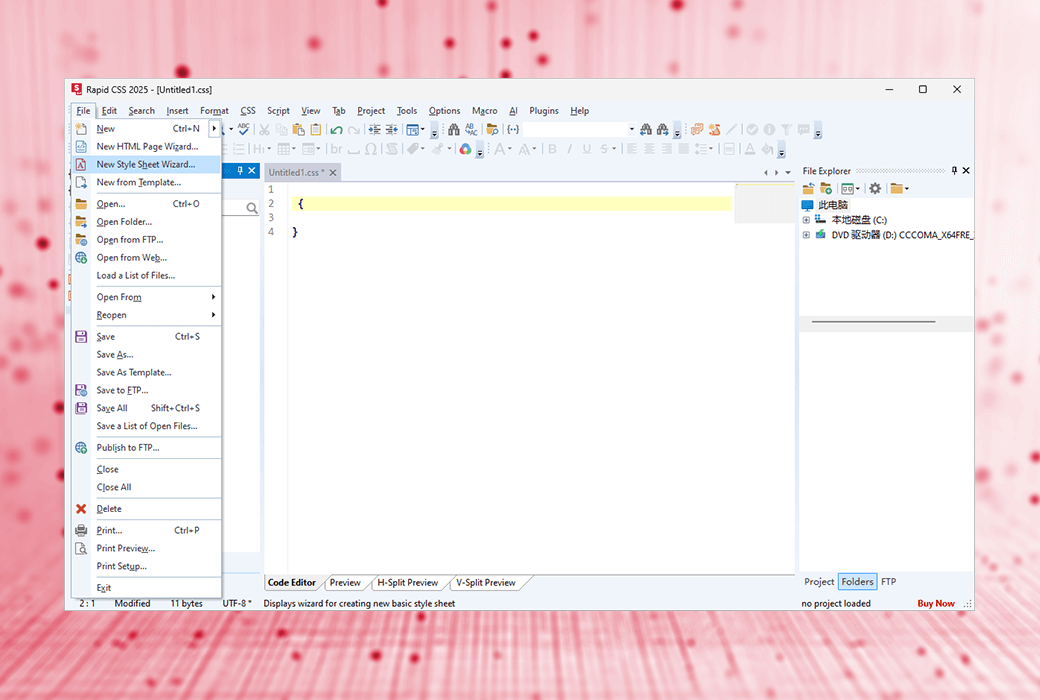Click the Find Previous binoculars icon
The width and height of the screenshot is (1040, 700).
(x=645, y=129)
